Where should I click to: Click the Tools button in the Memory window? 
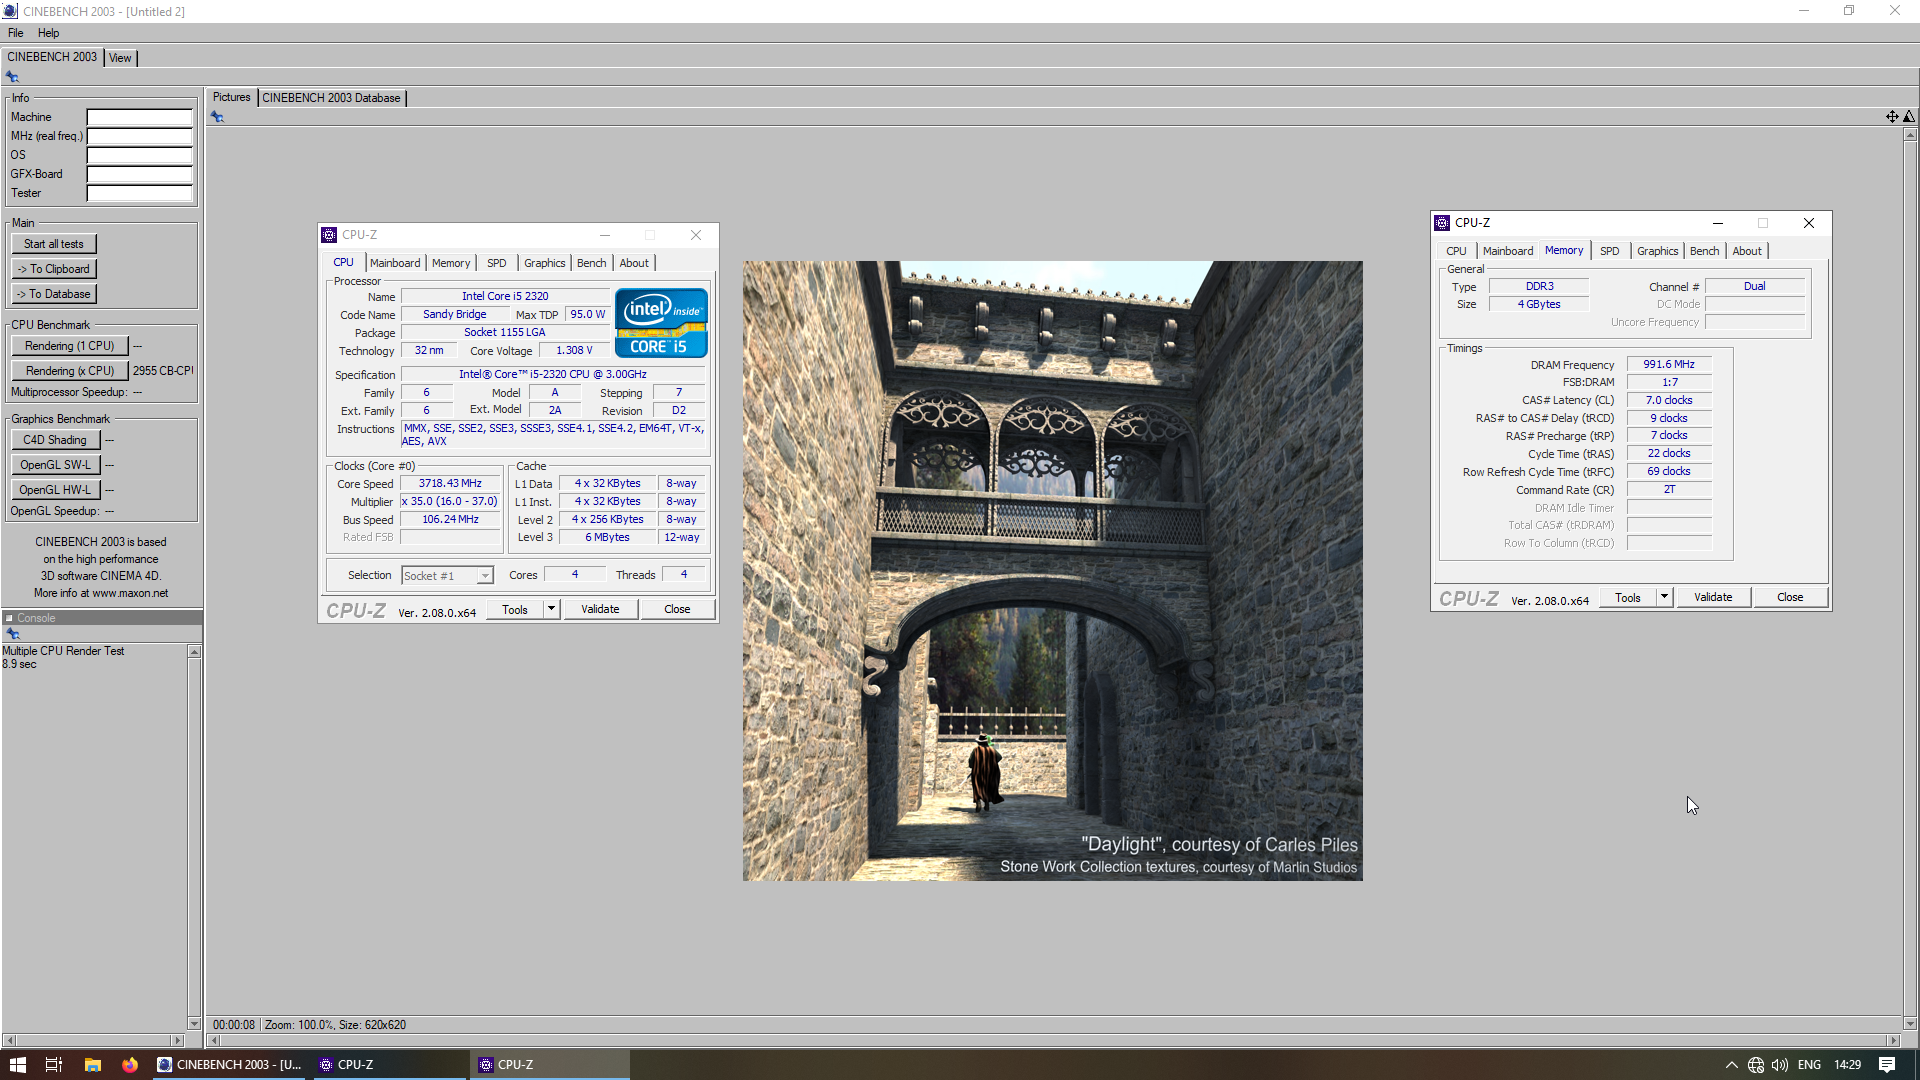[1628, 597]
